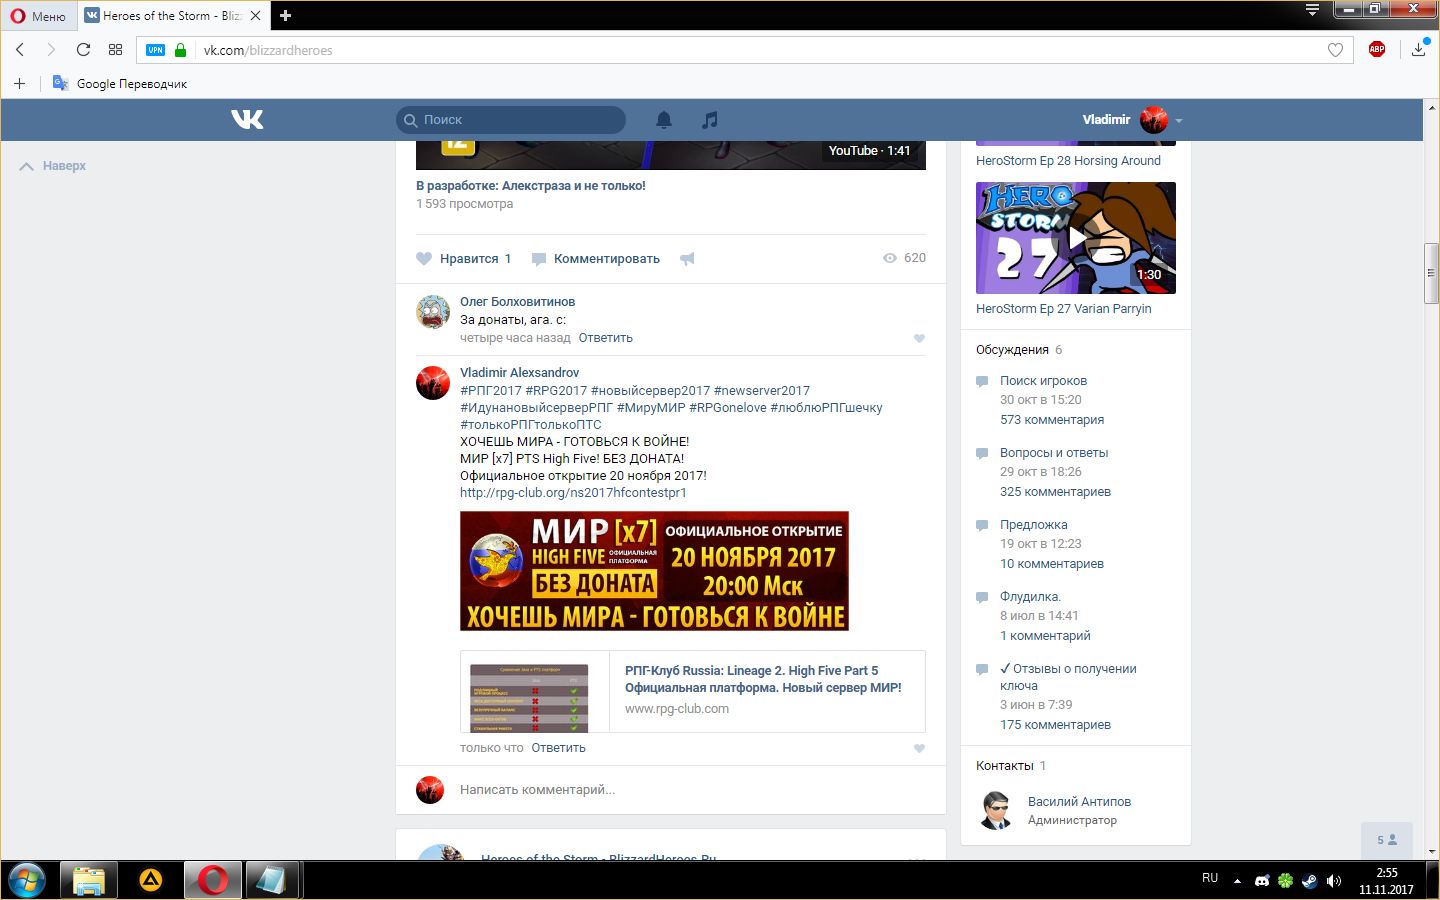
Task: Open File Explorer on taskbar
Action: click(89, 880)
